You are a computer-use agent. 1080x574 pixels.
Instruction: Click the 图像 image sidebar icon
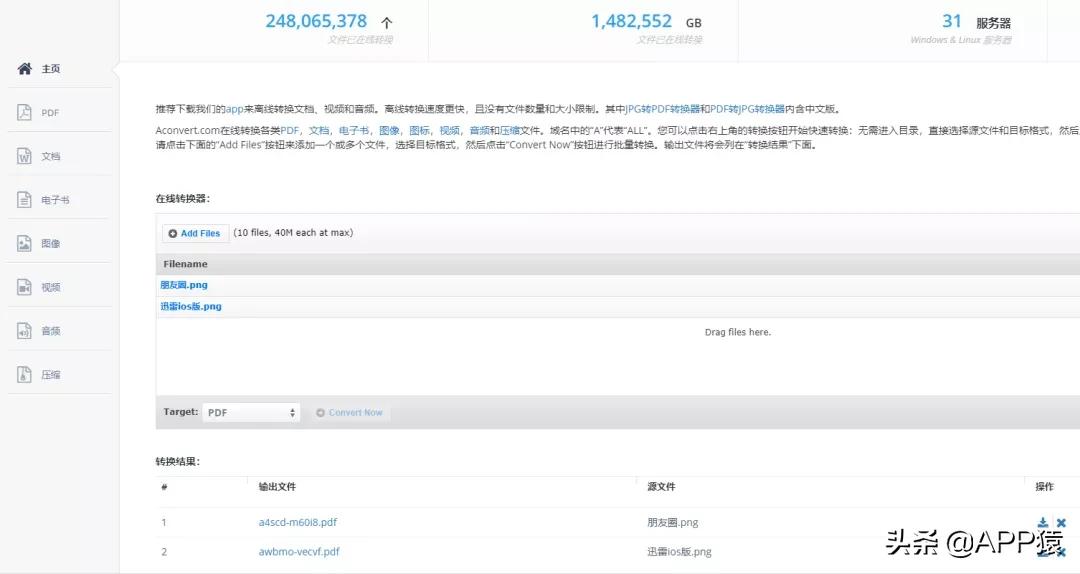(24, 243)
